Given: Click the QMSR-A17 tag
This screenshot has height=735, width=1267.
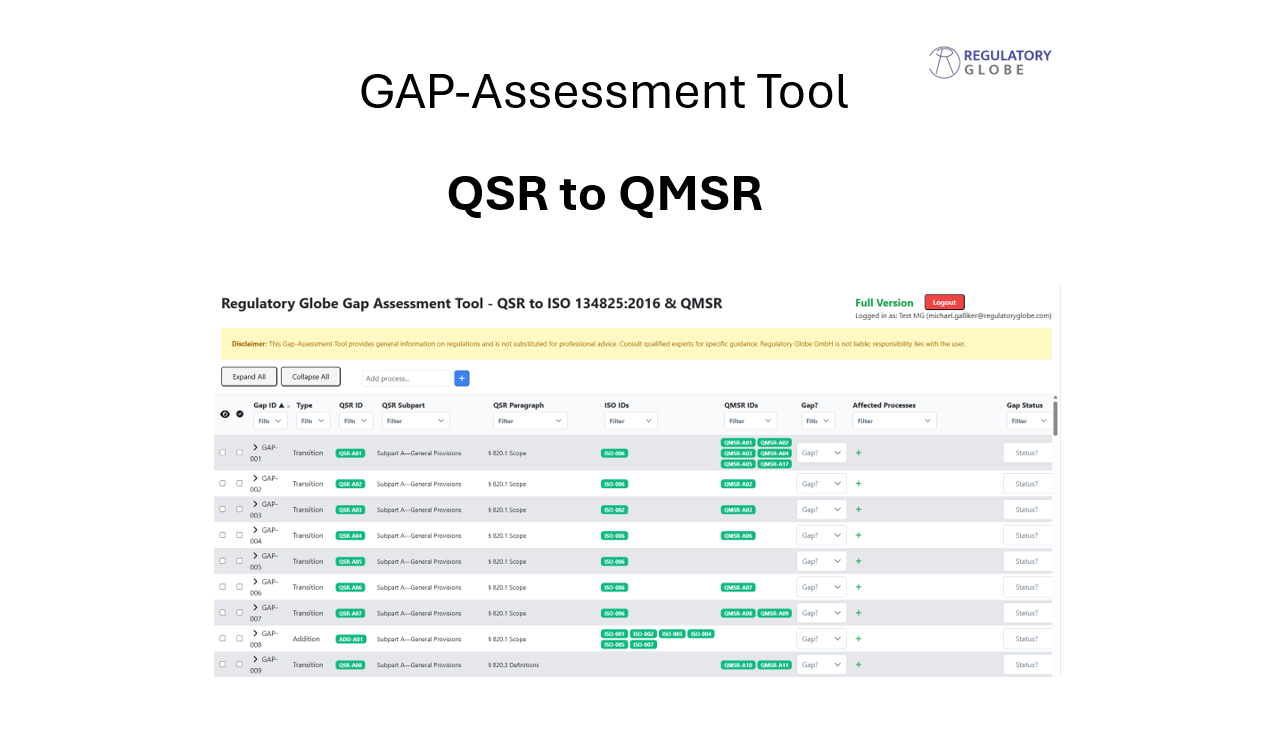Looking at the screenshot, I should click(774, 464).
